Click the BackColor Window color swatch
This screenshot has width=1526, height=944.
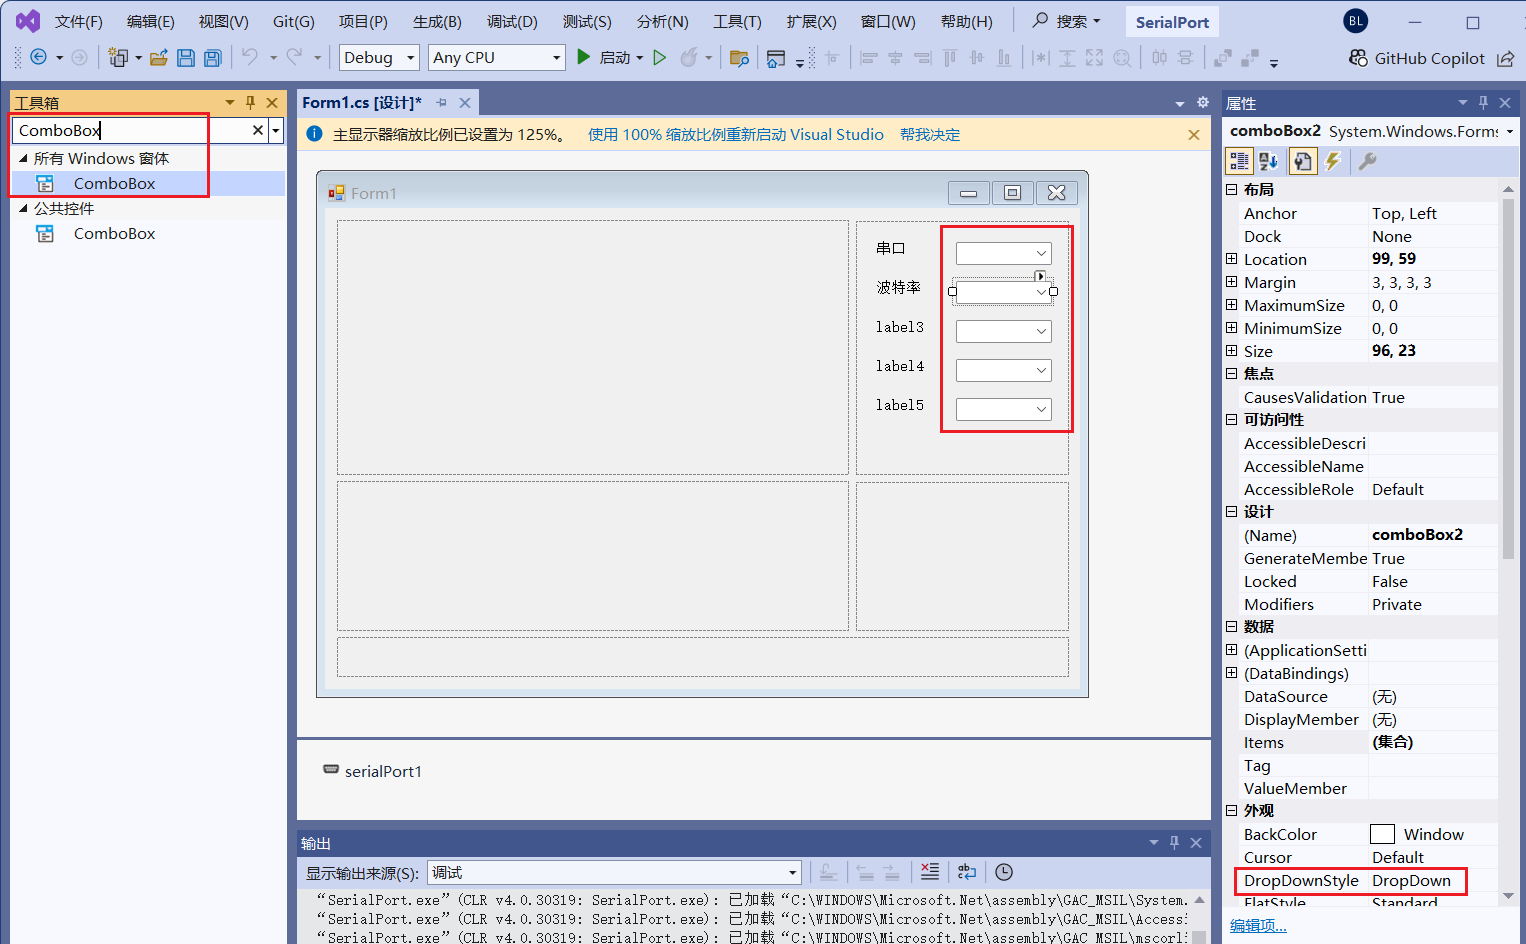tap(1382, 834)
